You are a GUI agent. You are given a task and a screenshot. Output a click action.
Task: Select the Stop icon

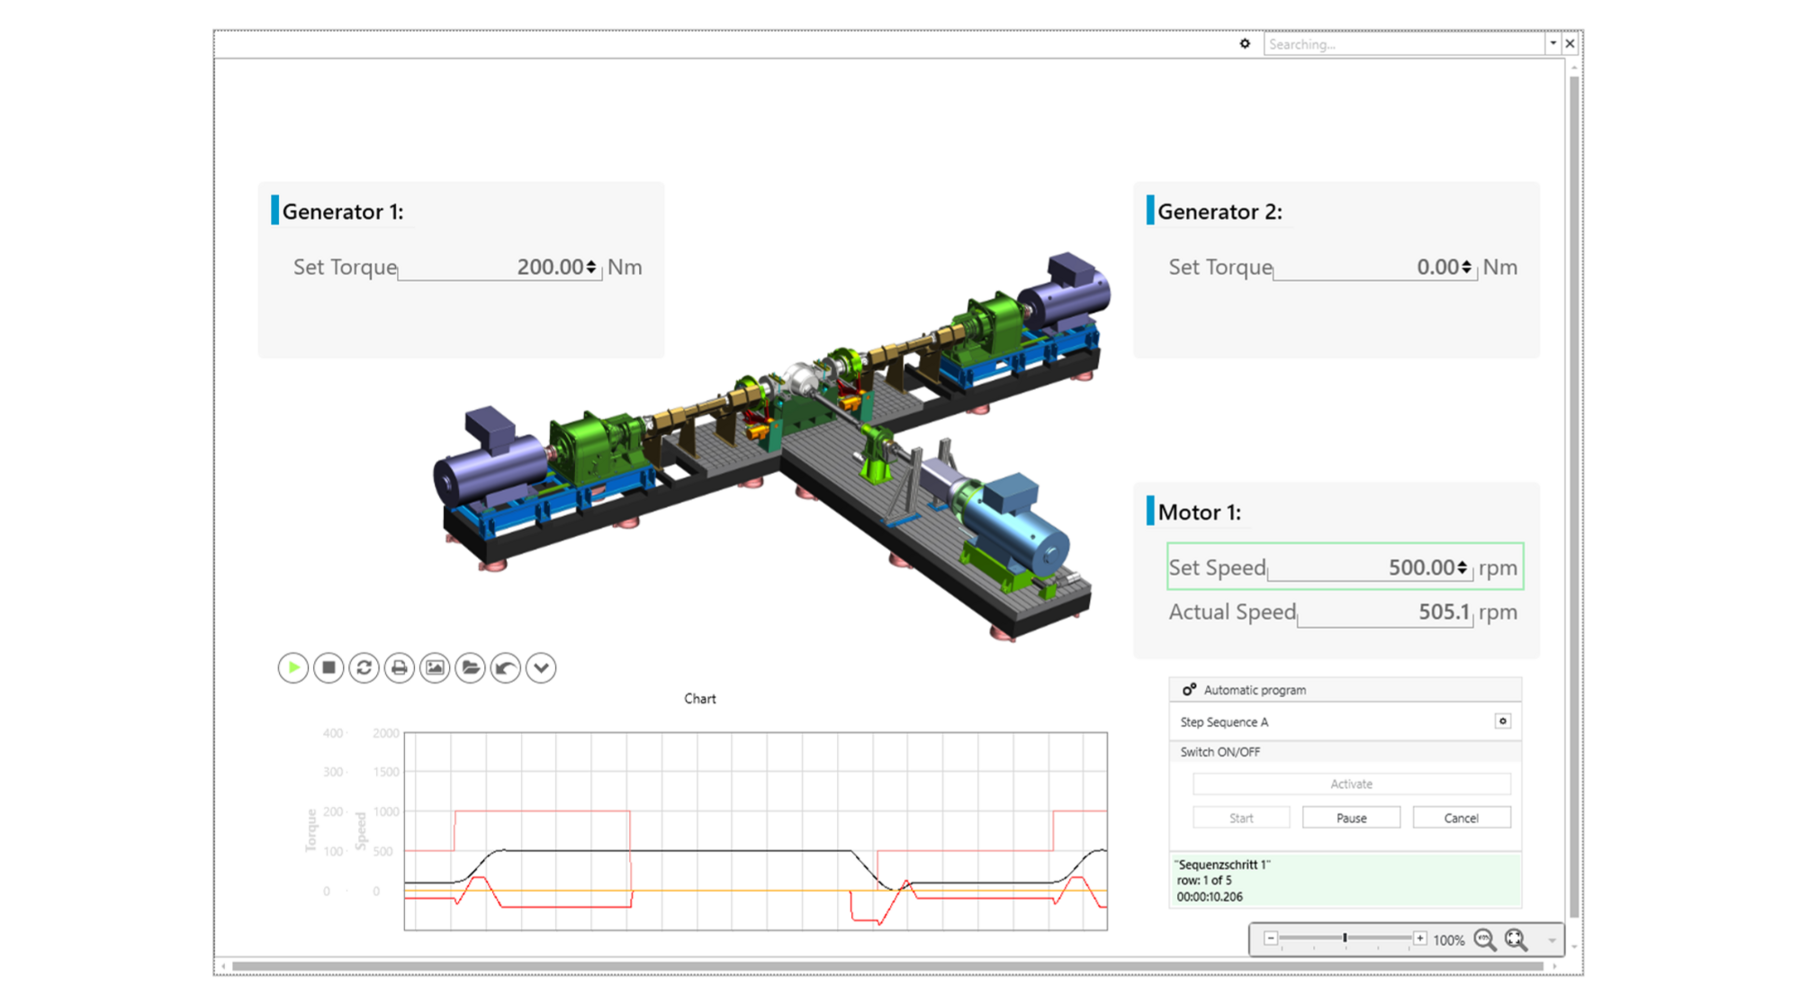[329, 668]
